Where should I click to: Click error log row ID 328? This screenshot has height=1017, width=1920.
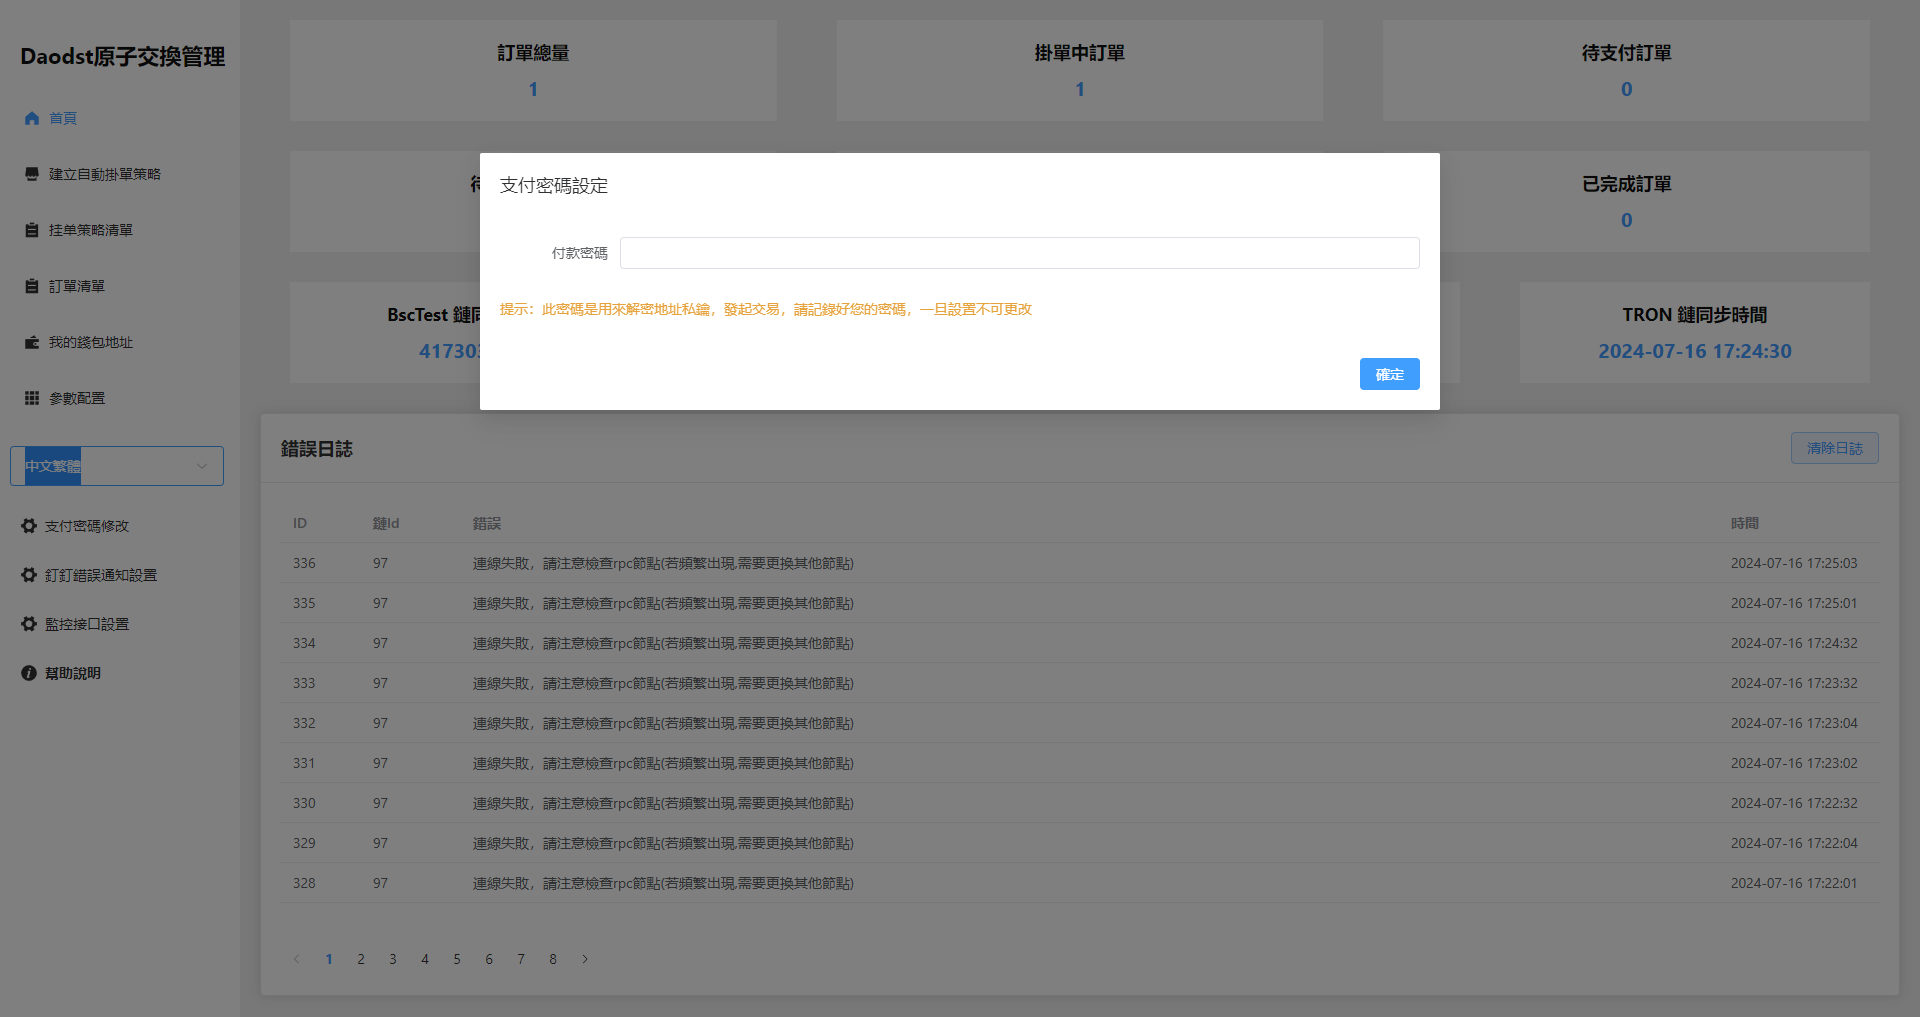point(1080,883)
